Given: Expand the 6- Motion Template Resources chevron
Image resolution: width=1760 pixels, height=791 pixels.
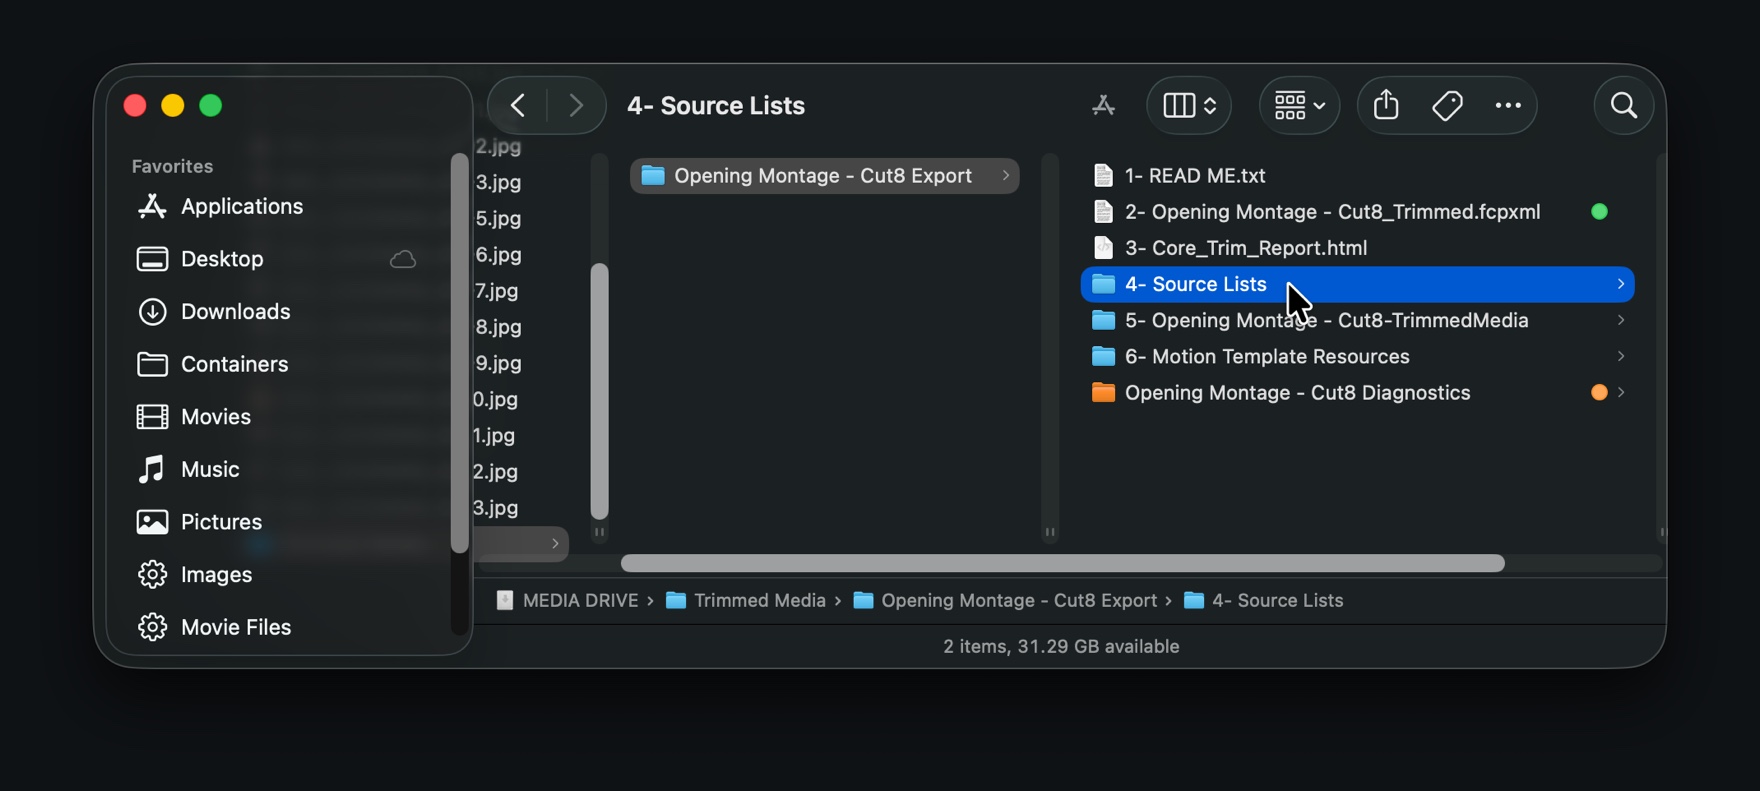Looking at the screenshot, I should [1620, 356].
